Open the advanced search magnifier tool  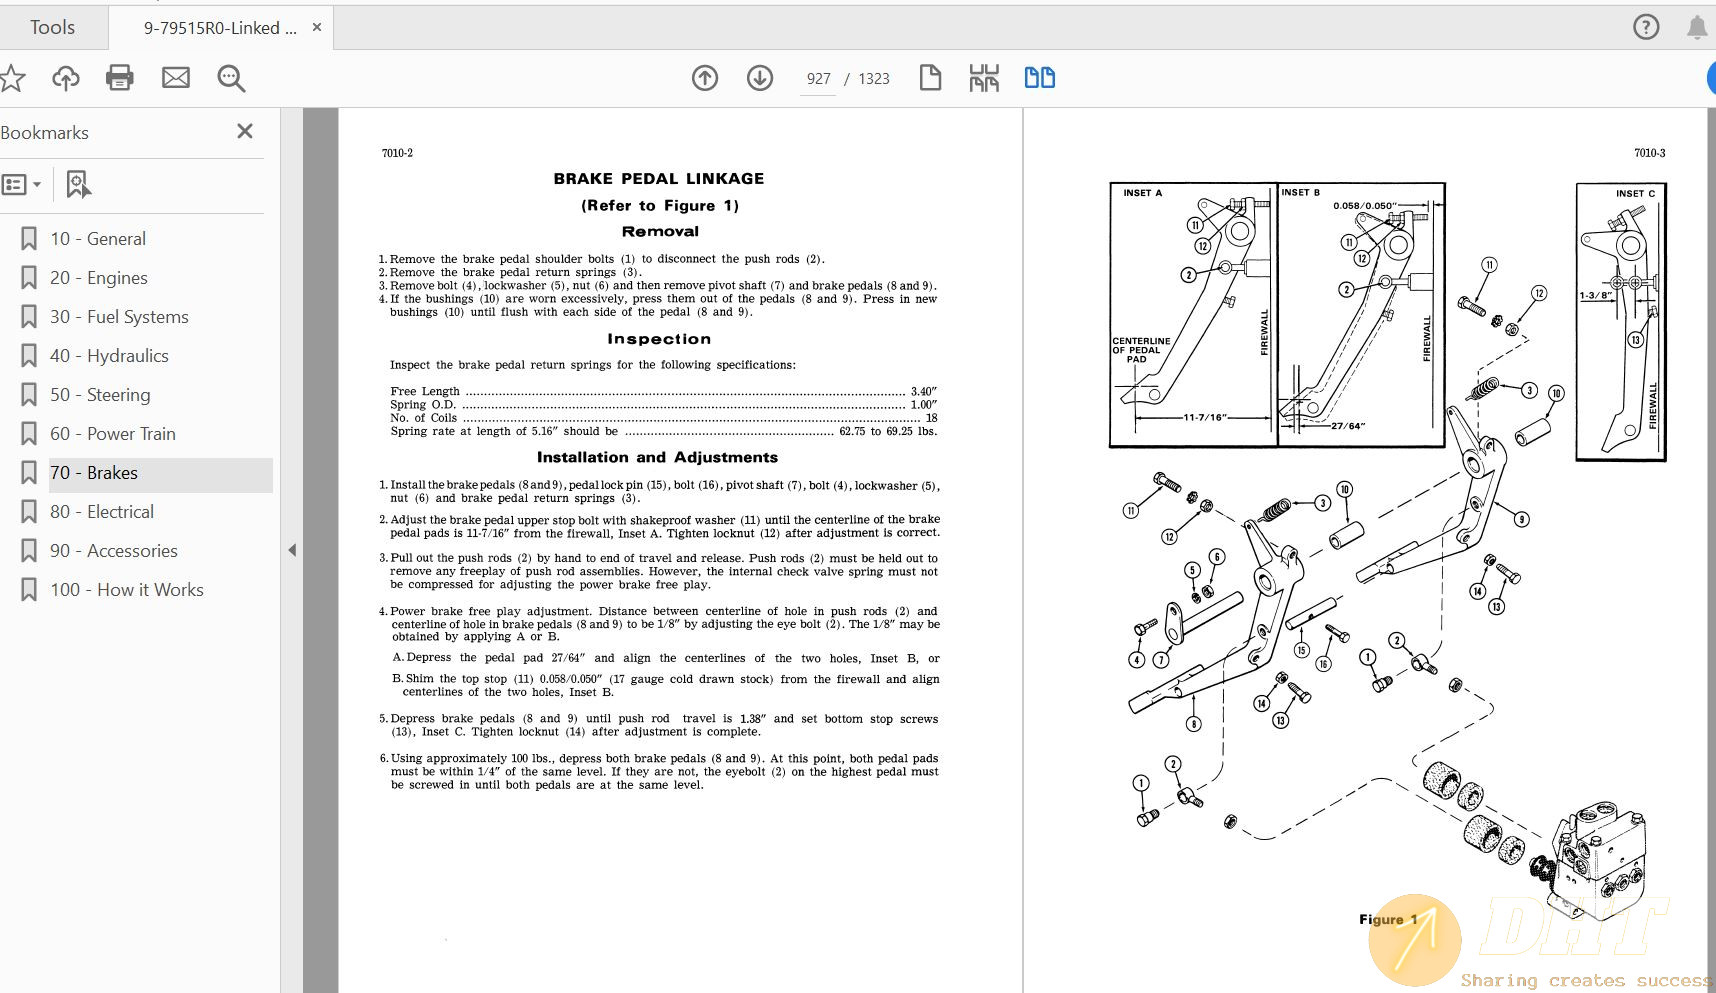231,78
